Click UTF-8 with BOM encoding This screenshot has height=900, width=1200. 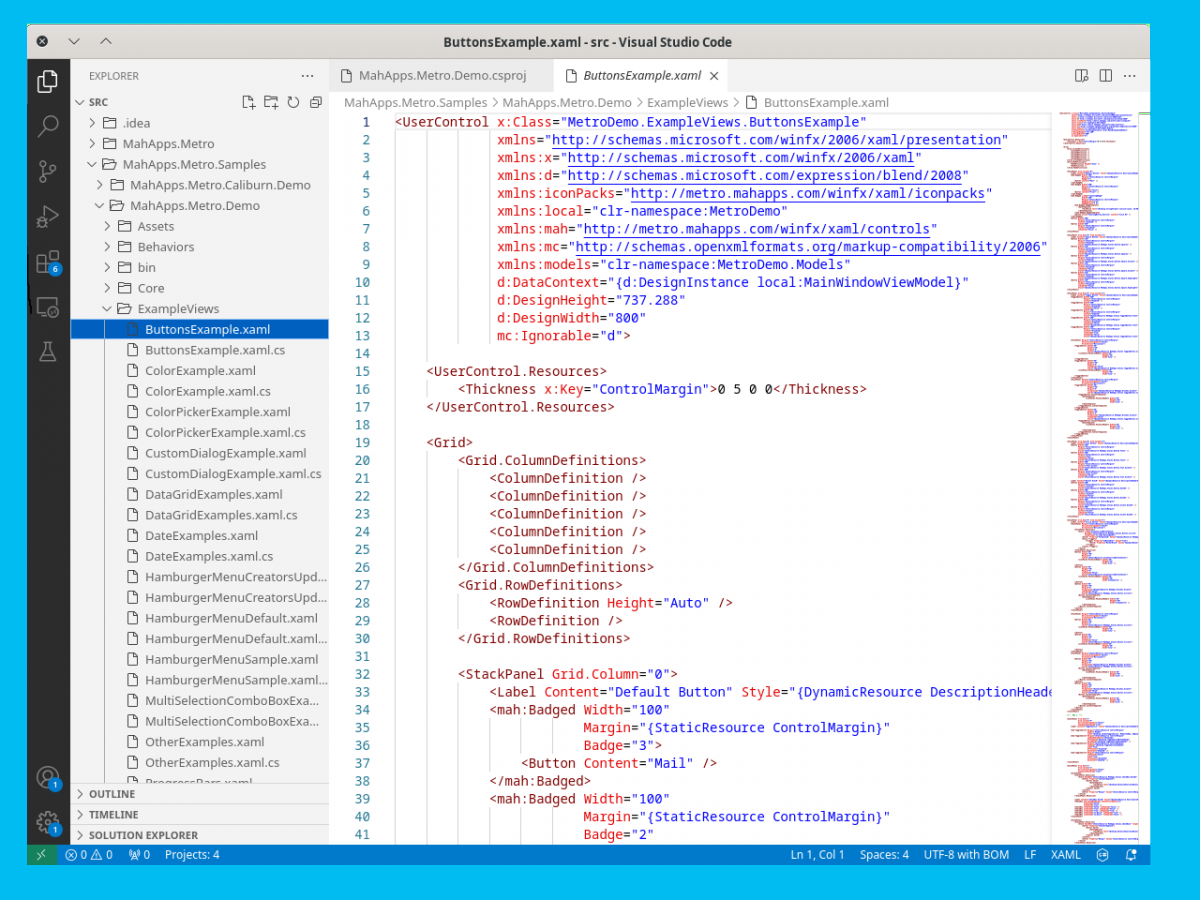(966, 855)
